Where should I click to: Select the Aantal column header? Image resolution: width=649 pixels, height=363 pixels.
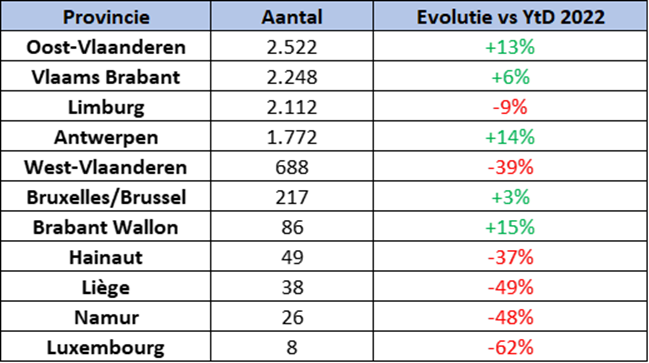pyautogui.click(x=292, y=17)
